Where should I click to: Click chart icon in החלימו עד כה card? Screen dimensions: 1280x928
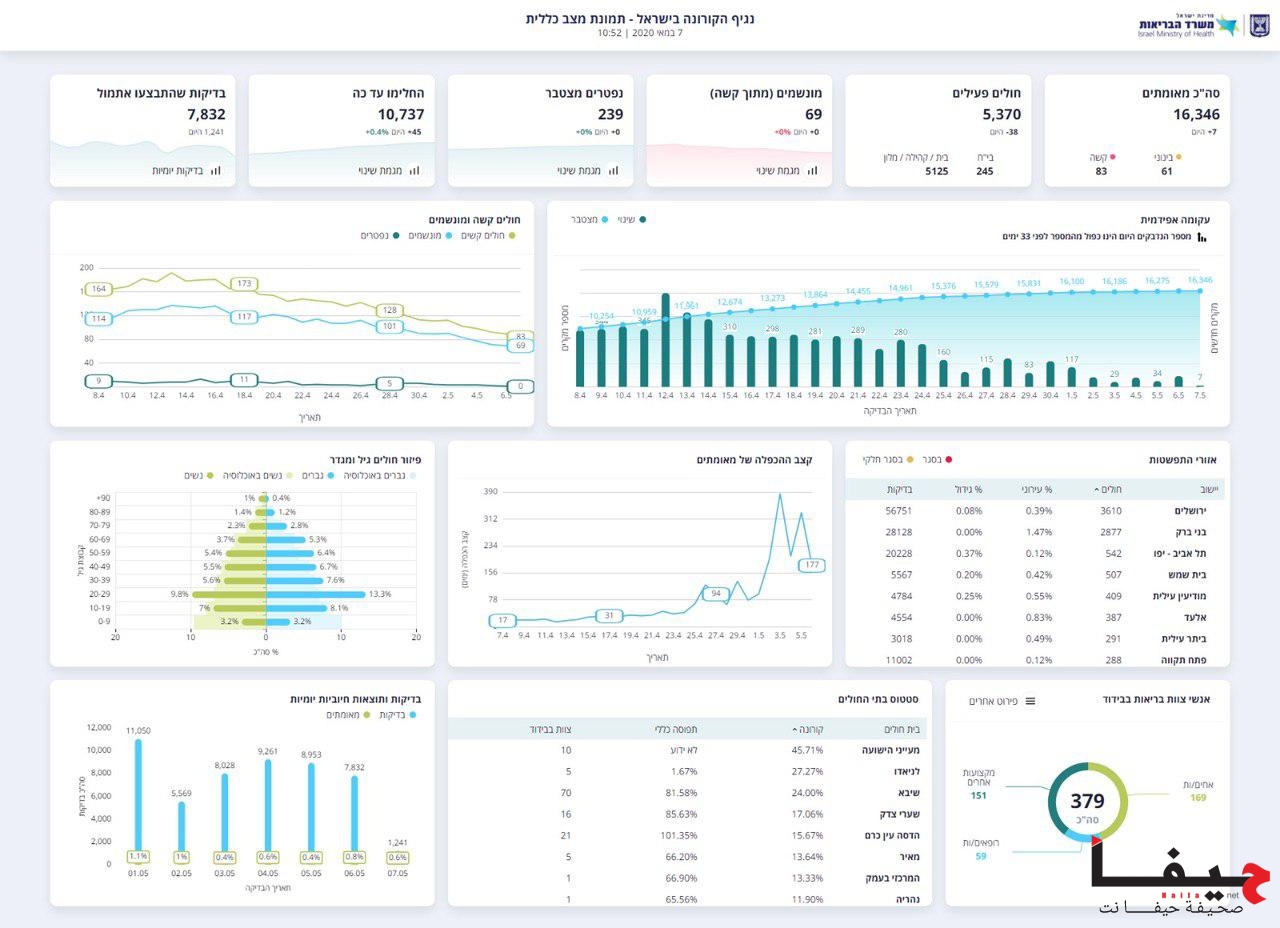[414, 171]
